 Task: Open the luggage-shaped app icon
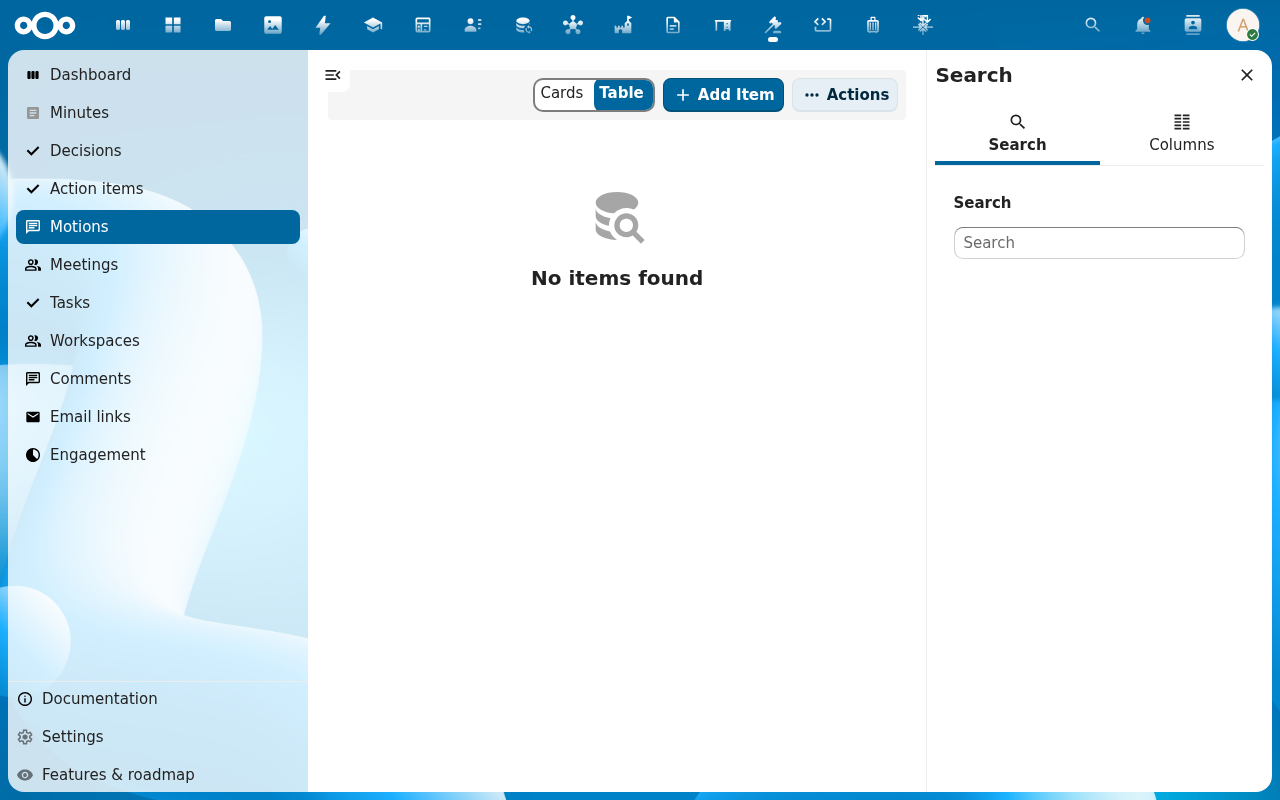point(873,25)
